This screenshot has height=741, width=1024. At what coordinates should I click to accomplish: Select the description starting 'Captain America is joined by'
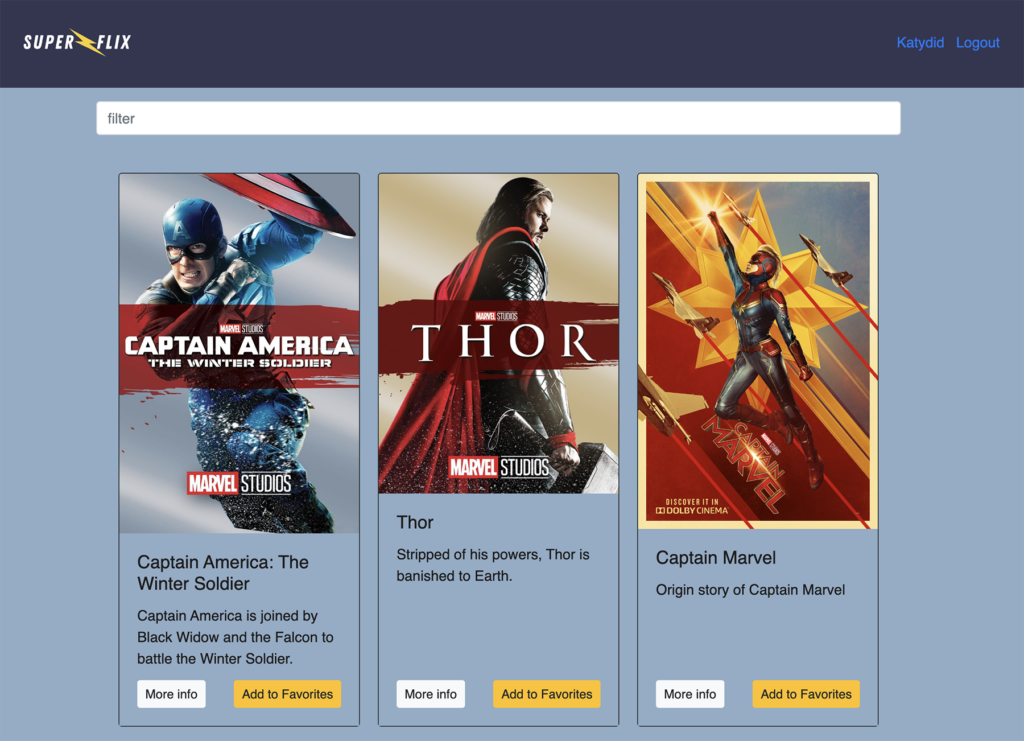(x=235, y=637)
